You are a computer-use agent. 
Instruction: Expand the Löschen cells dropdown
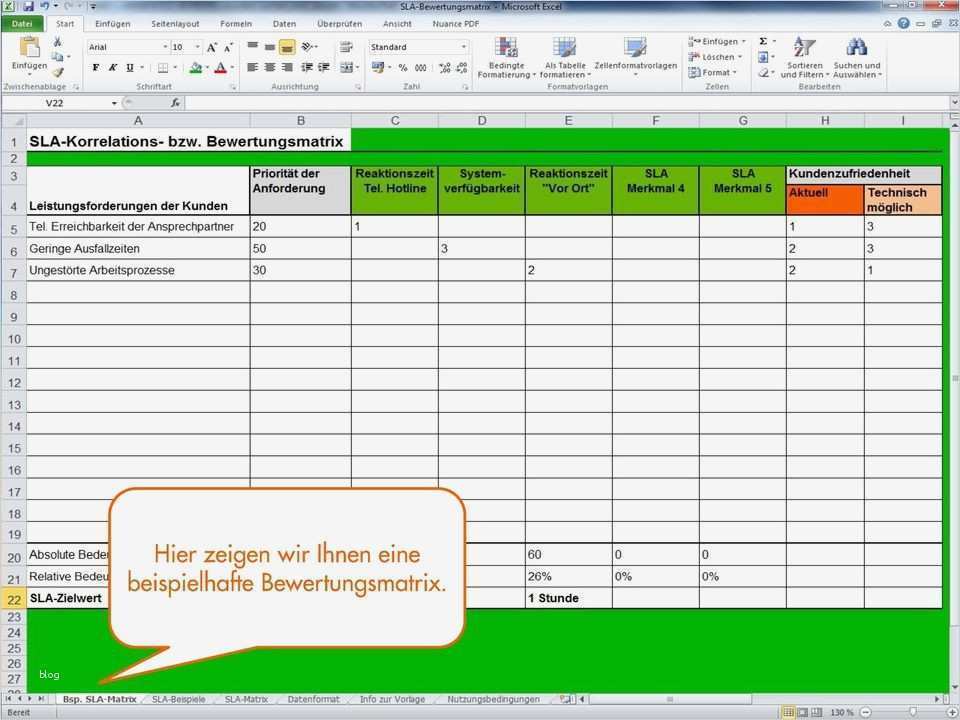740,57
